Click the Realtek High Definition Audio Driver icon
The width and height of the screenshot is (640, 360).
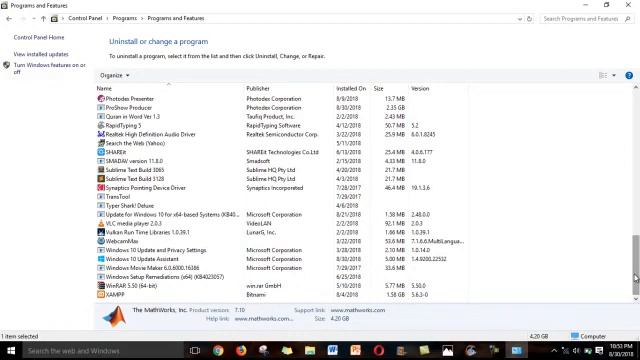pyautogui.click(x=101, y=134)
